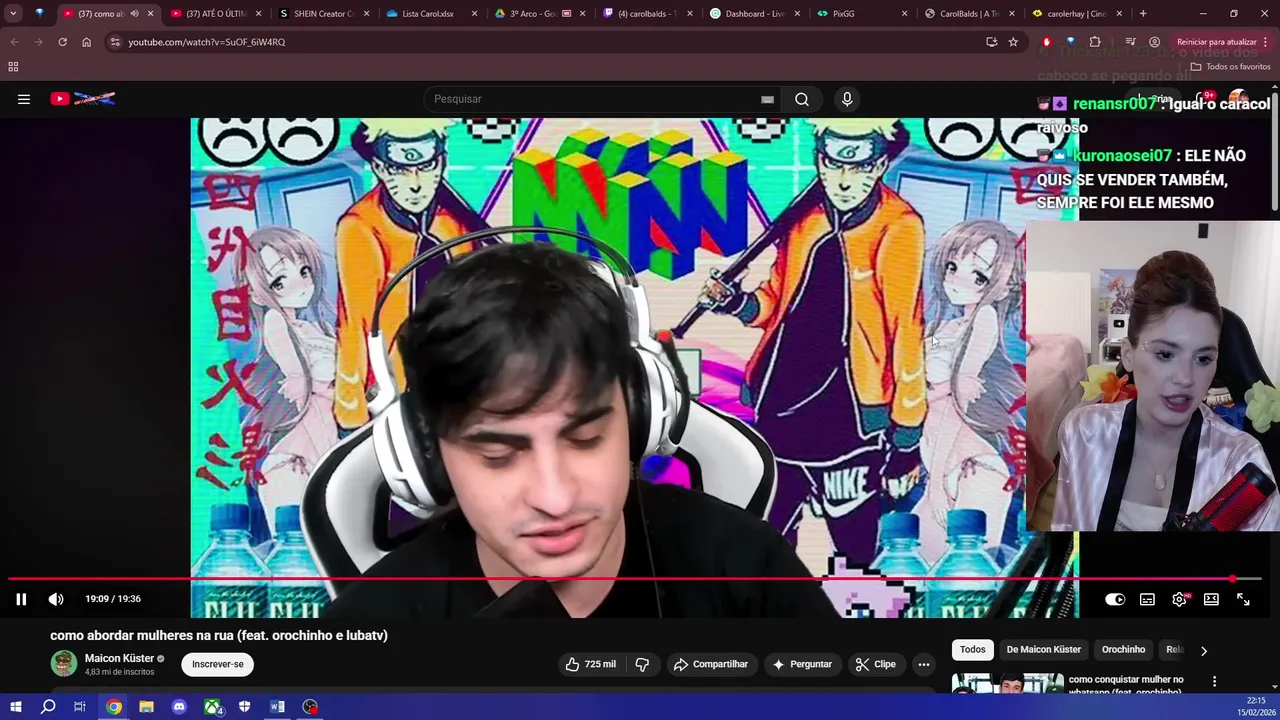
Task: Go to YouTube home via the logo
Action: click(x=83, y=98)
